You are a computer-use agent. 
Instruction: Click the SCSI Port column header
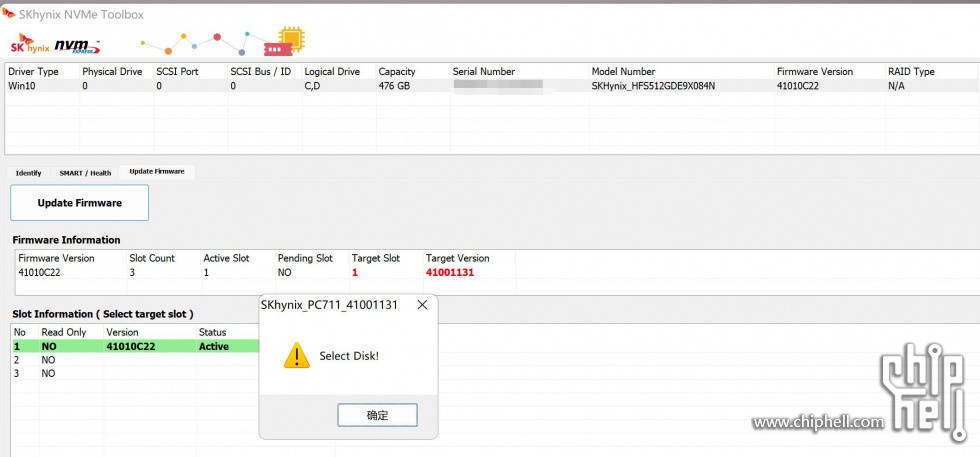[178, 71]
